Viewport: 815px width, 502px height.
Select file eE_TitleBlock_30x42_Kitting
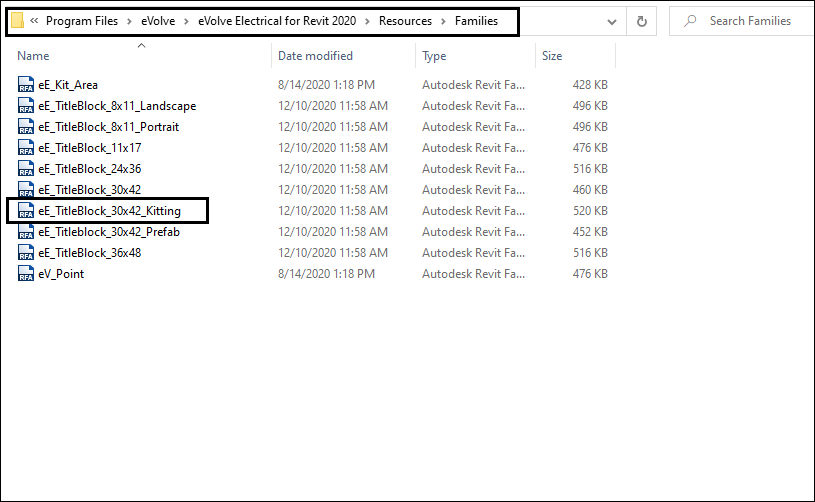point(110,210)
